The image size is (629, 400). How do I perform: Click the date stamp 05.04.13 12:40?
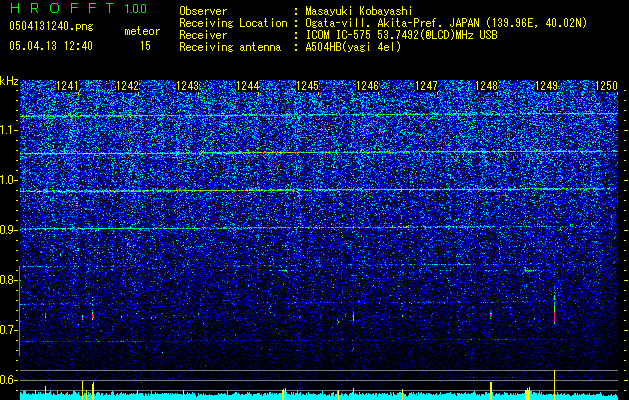(51, 46)
